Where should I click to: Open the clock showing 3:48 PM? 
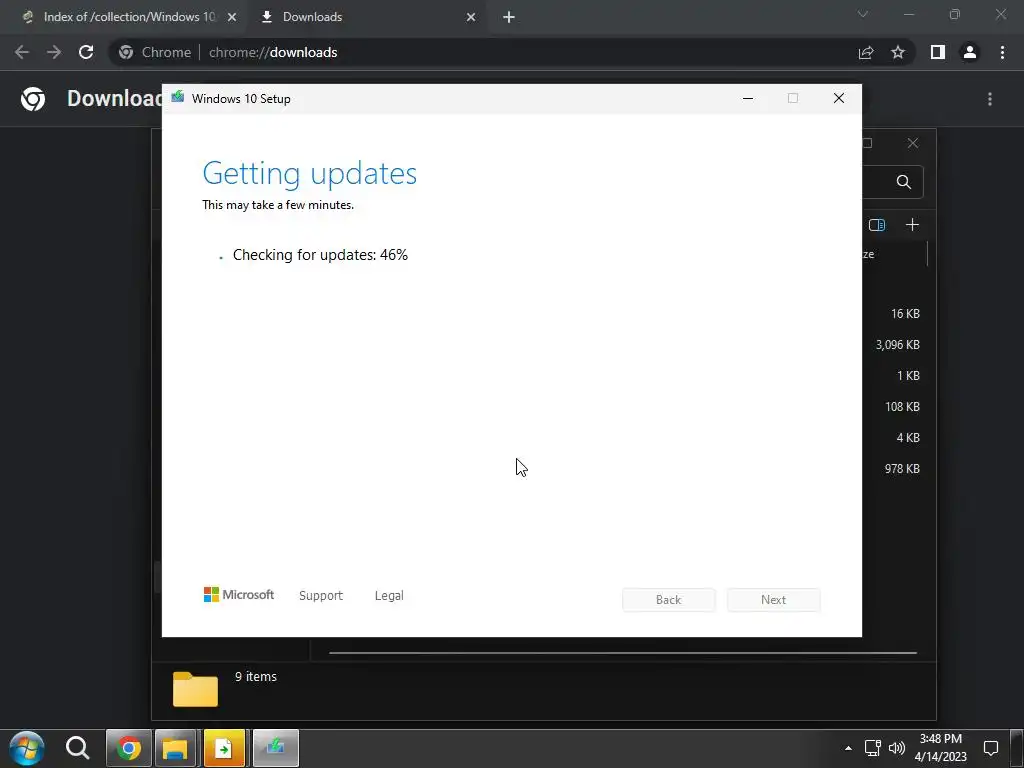tap(940, 748)
